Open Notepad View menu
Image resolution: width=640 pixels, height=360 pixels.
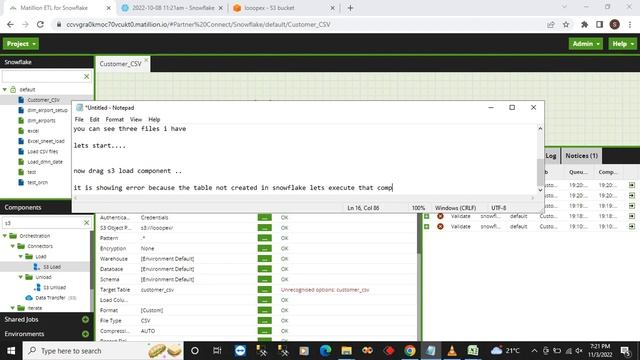click(136, 120)
